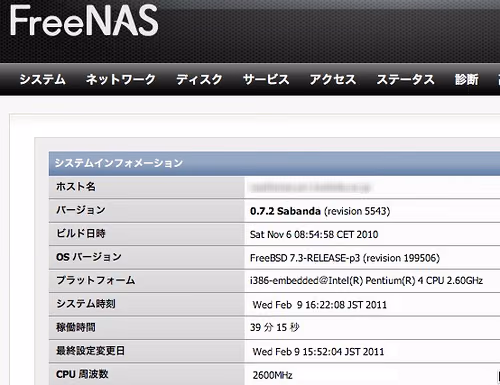Image resolution: width=500 pixels, height=385 pixels.
Task: Click the blurred hostname value
Action: coord(311,188)
